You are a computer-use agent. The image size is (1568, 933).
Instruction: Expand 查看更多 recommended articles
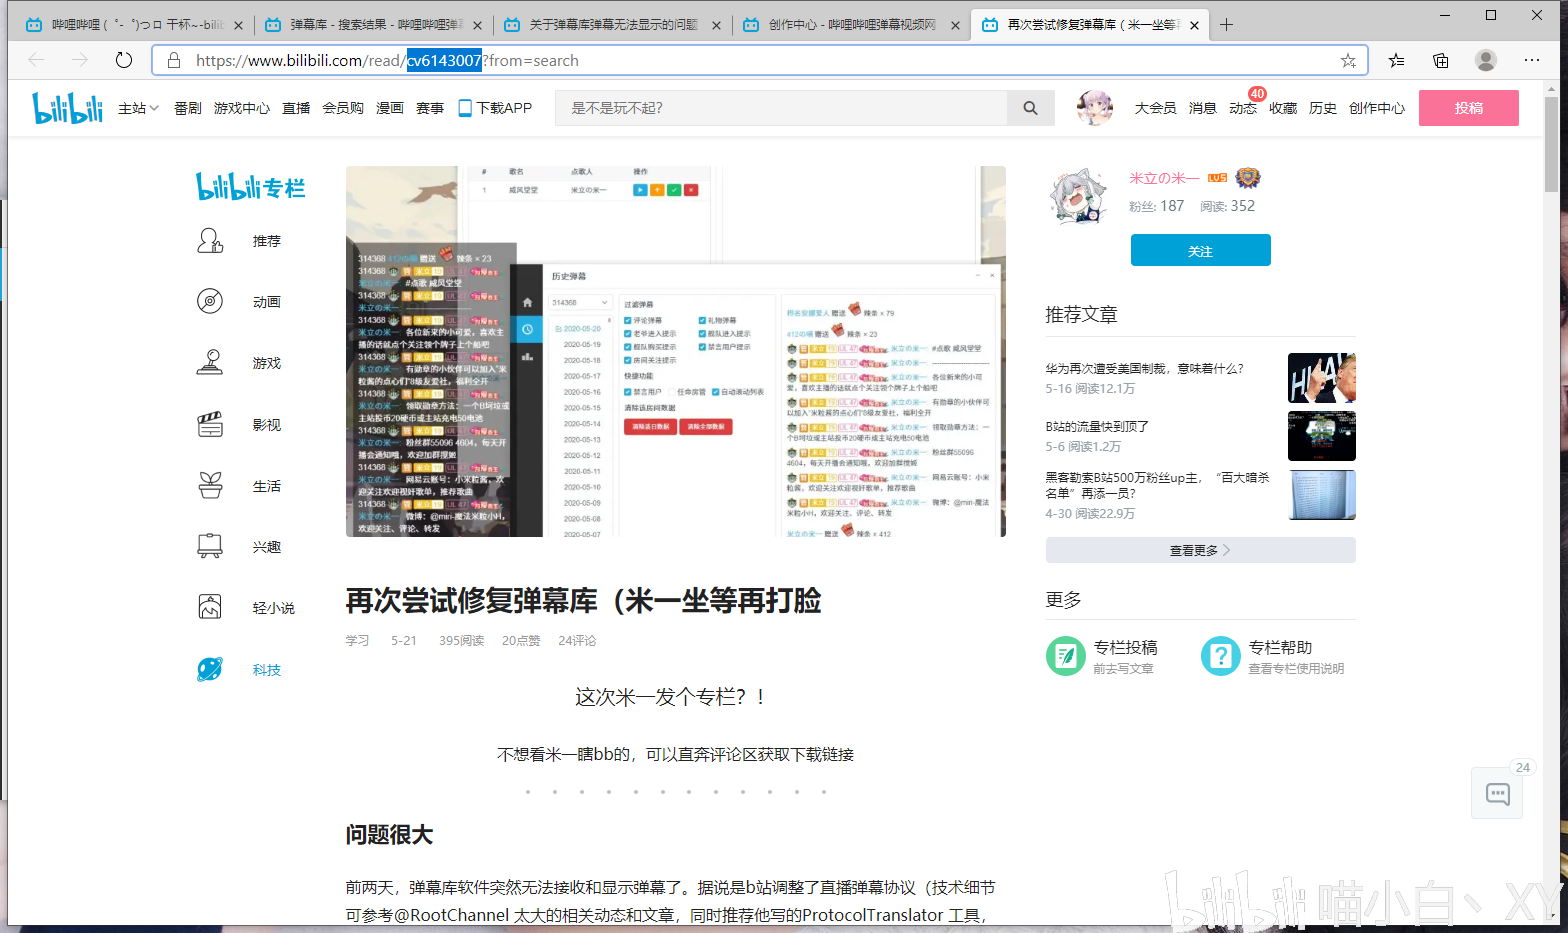coord(1200,550)
